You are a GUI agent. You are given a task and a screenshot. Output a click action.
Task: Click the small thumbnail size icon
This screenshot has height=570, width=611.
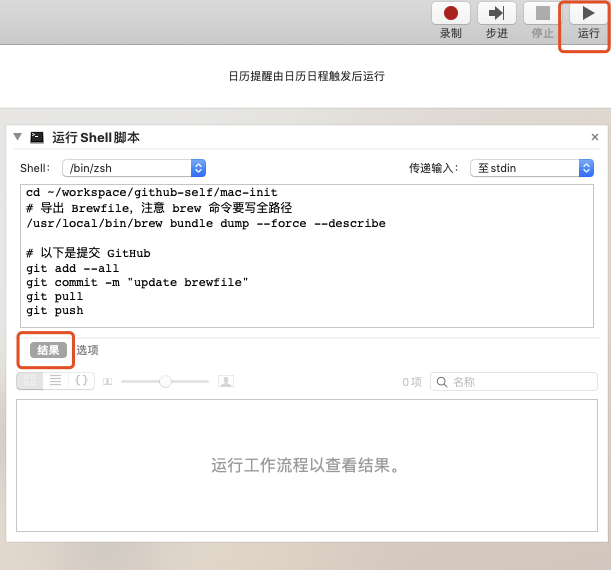(x=107, y=381)
